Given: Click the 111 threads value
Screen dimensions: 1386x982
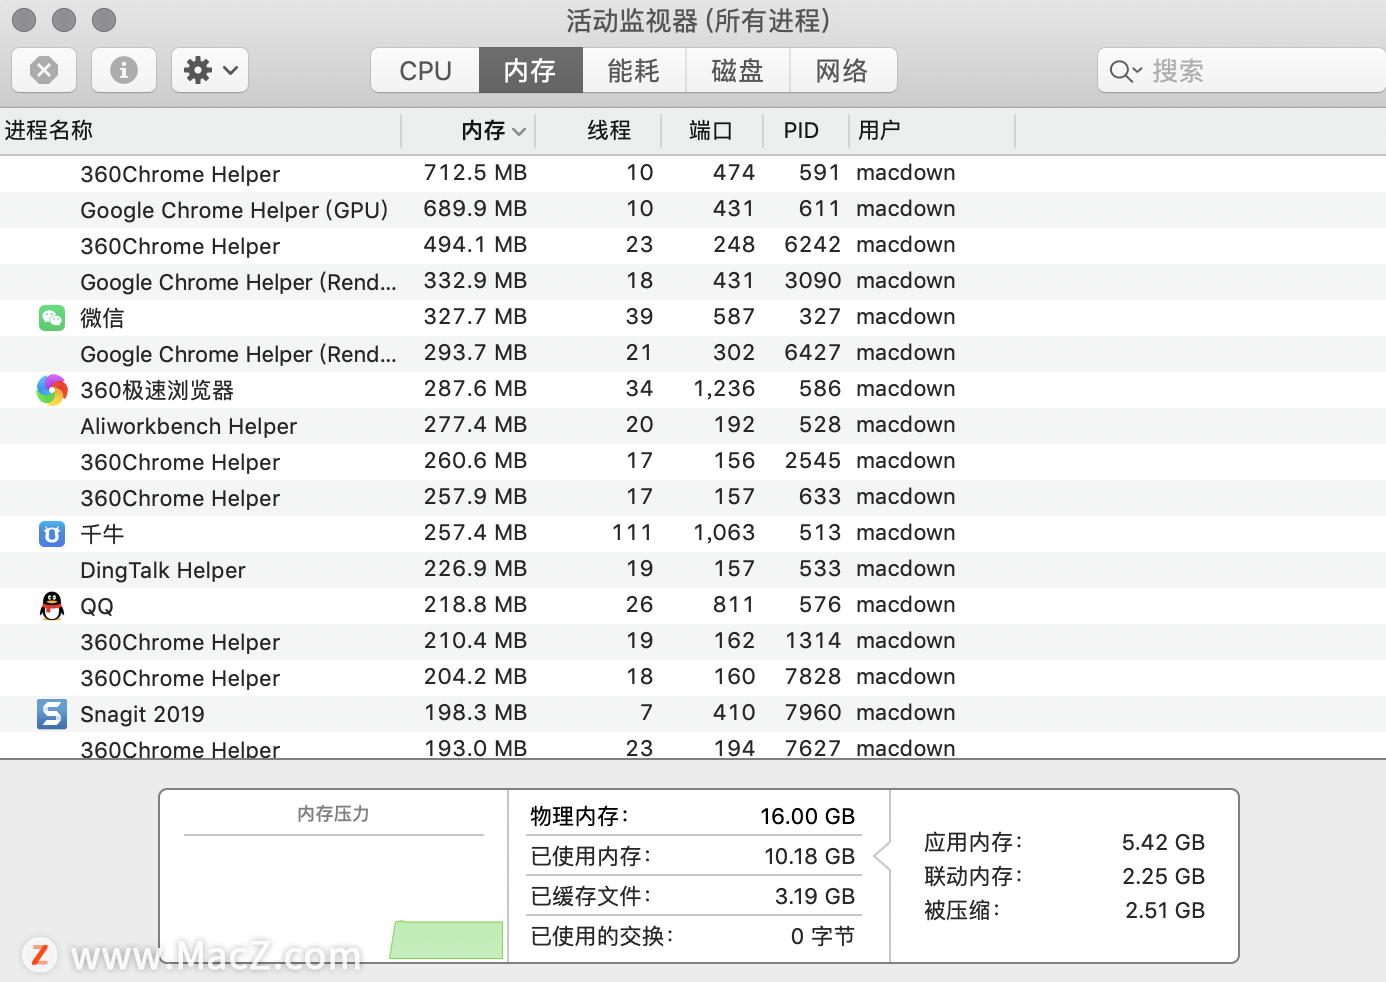Looking at the screenshot, I should pos(632,532).
